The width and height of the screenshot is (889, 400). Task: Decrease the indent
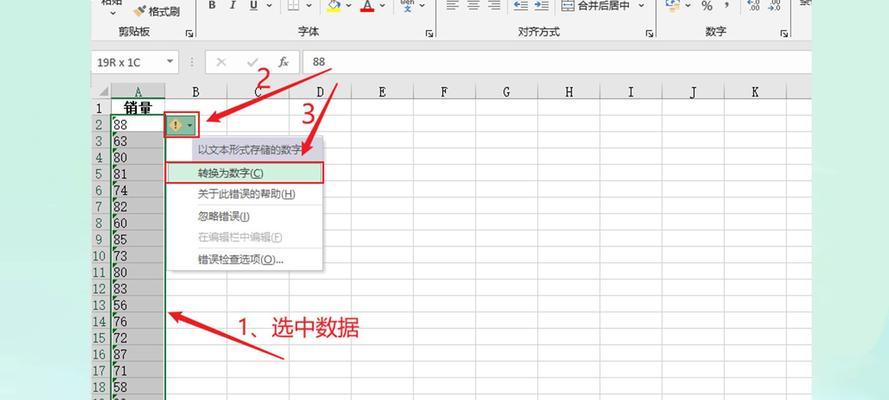[520, 6]
